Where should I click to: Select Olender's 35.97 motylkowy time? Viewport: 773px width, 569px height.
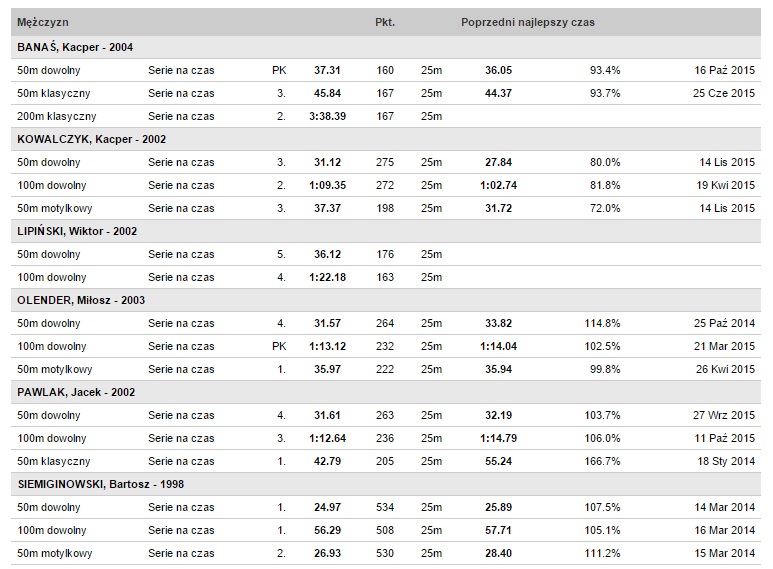327,369
